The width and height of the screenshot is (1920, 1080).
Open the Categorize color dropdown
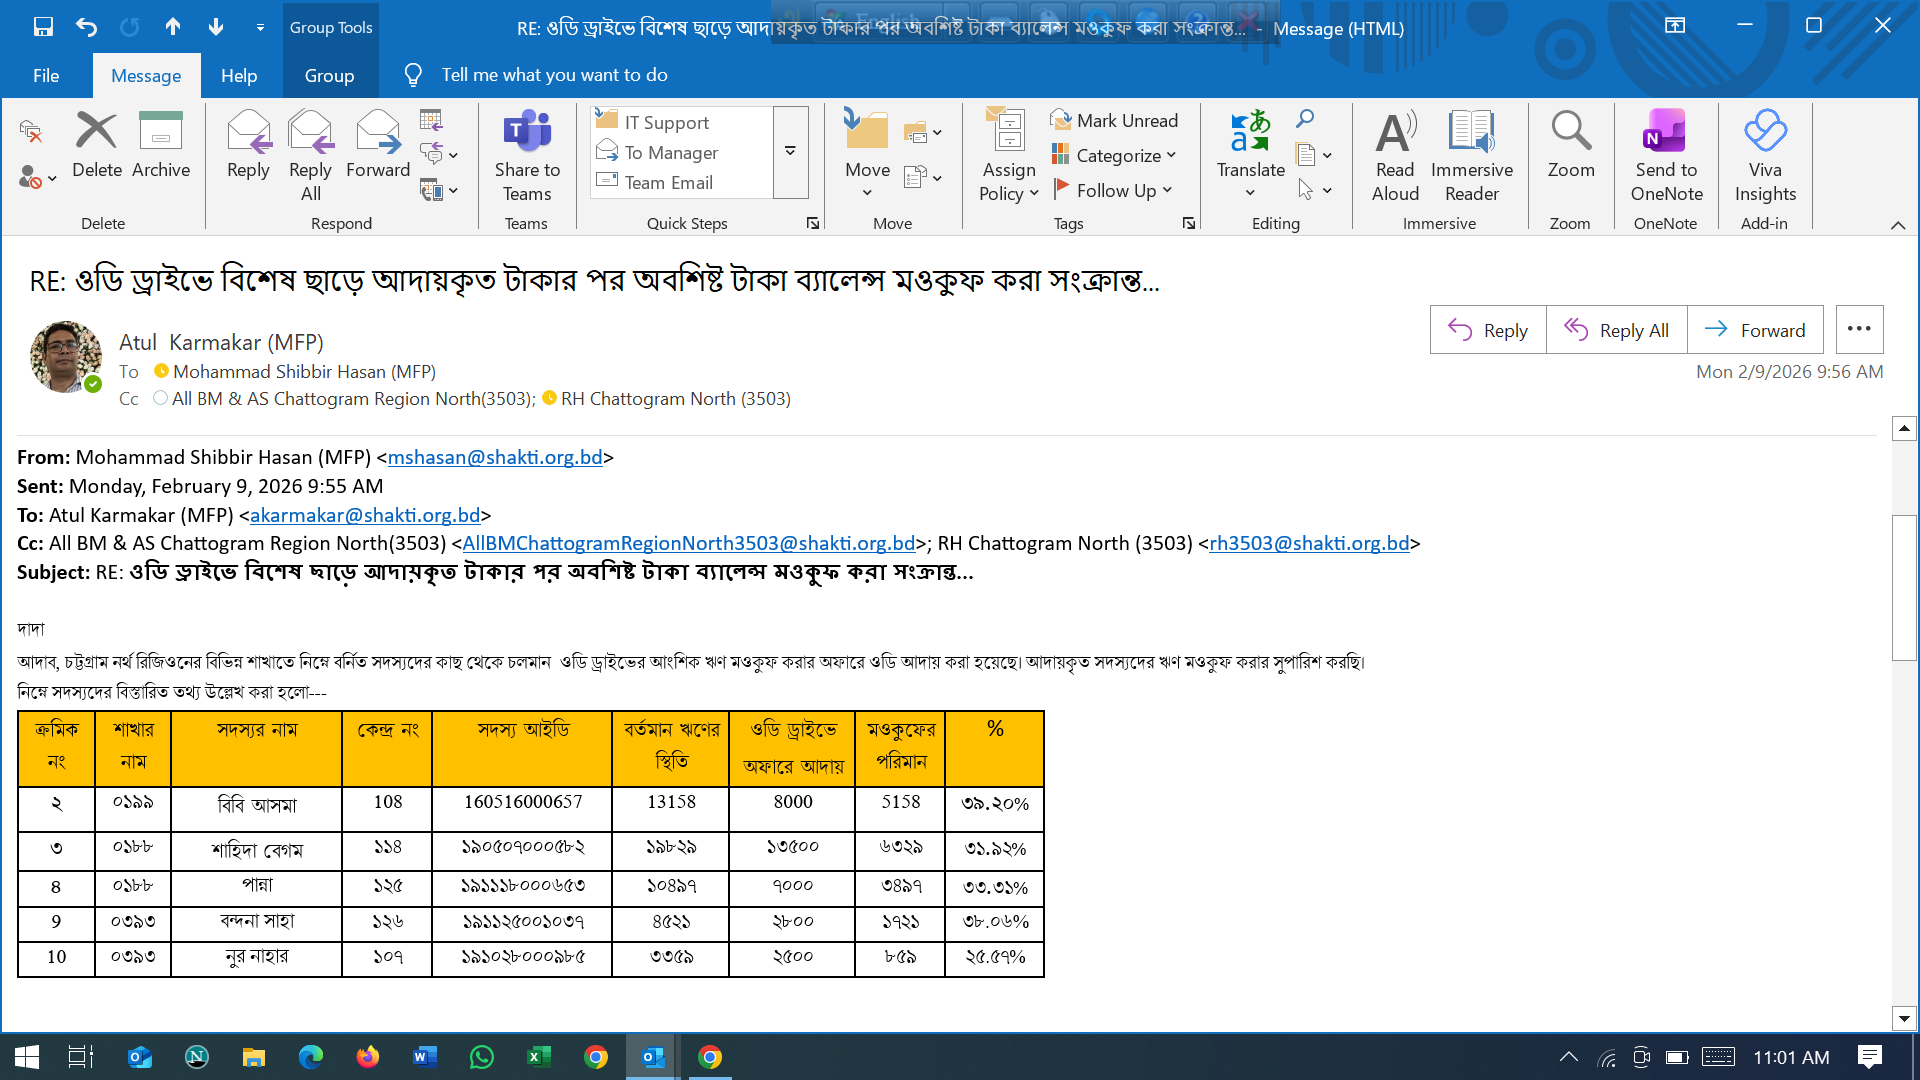click(x=1171, y=155)
